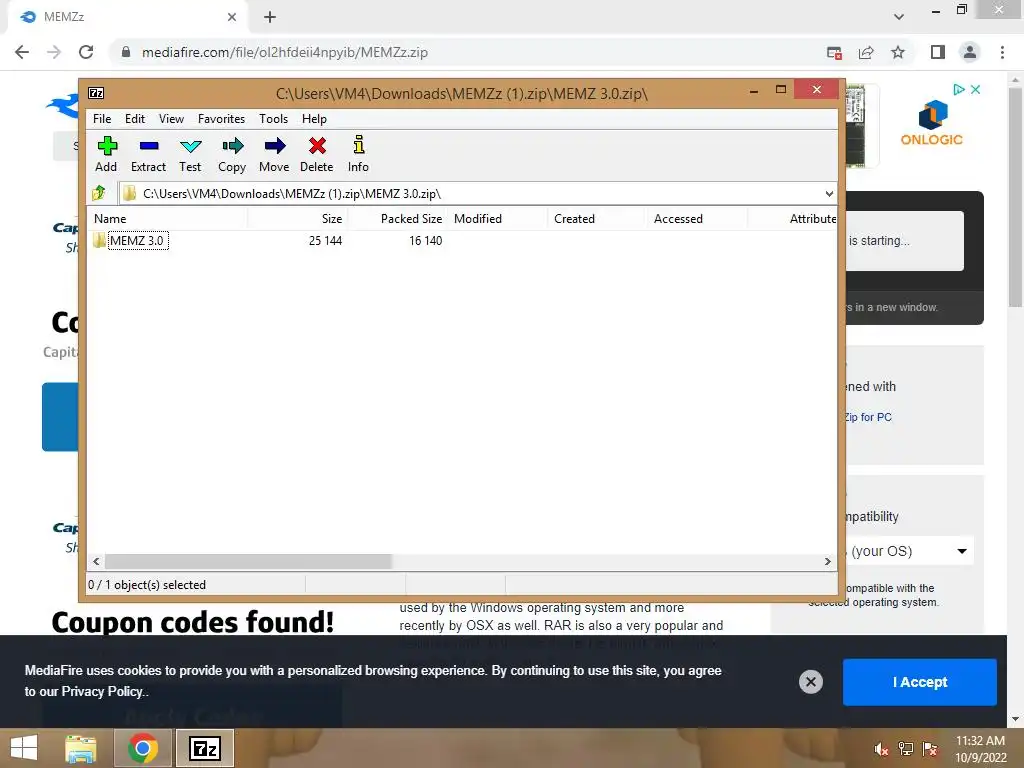Open Chrome side panel icon

(938, 52)
